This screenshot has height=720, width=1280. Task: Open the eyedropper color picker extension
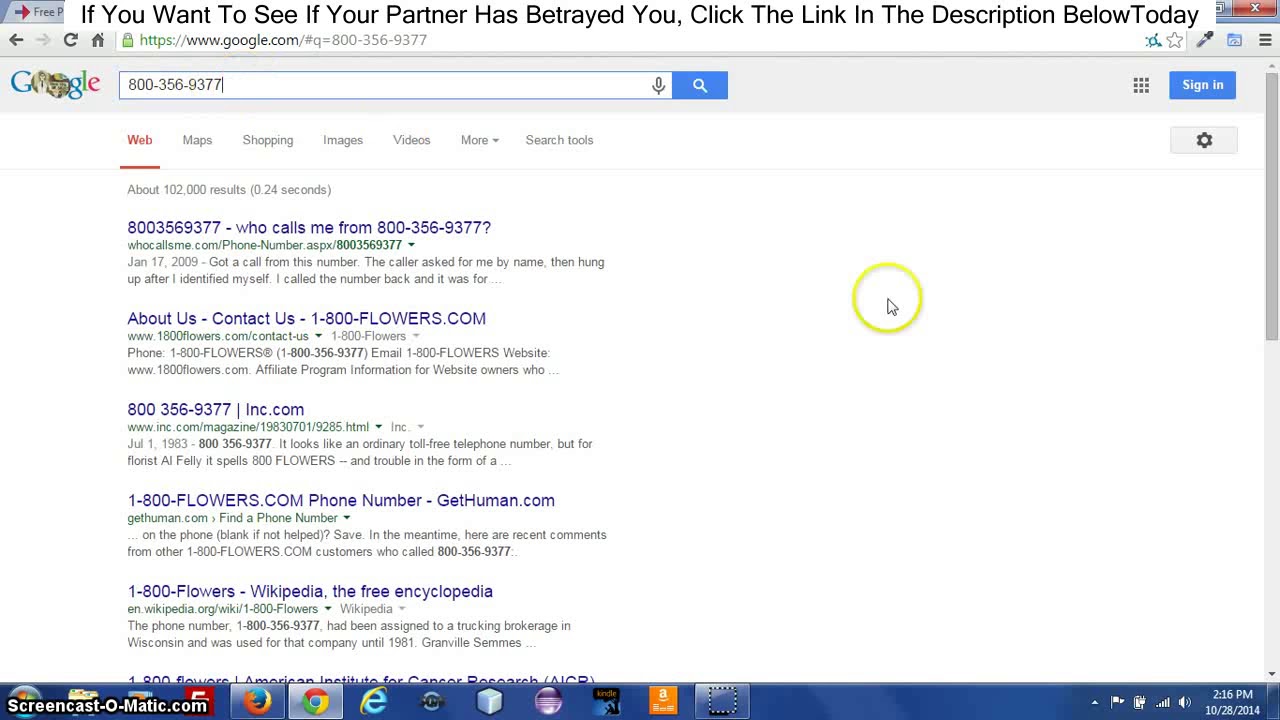[x=1205, y=40]
